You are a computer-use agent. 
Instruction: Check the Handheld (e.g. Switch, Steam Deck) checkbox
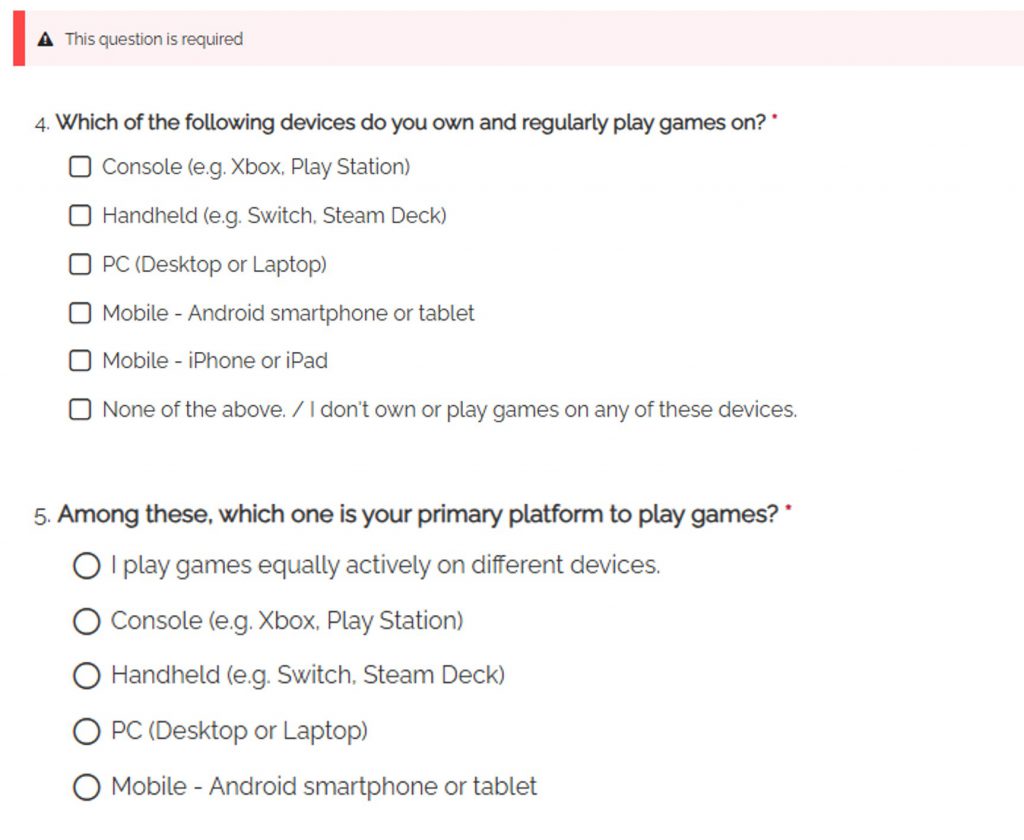point(80,215)
